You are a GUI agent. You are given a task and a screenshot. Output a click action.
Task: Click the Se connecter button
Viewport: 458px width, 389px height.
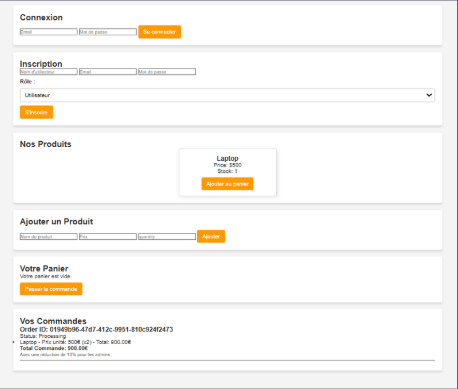tap(160, 32)
